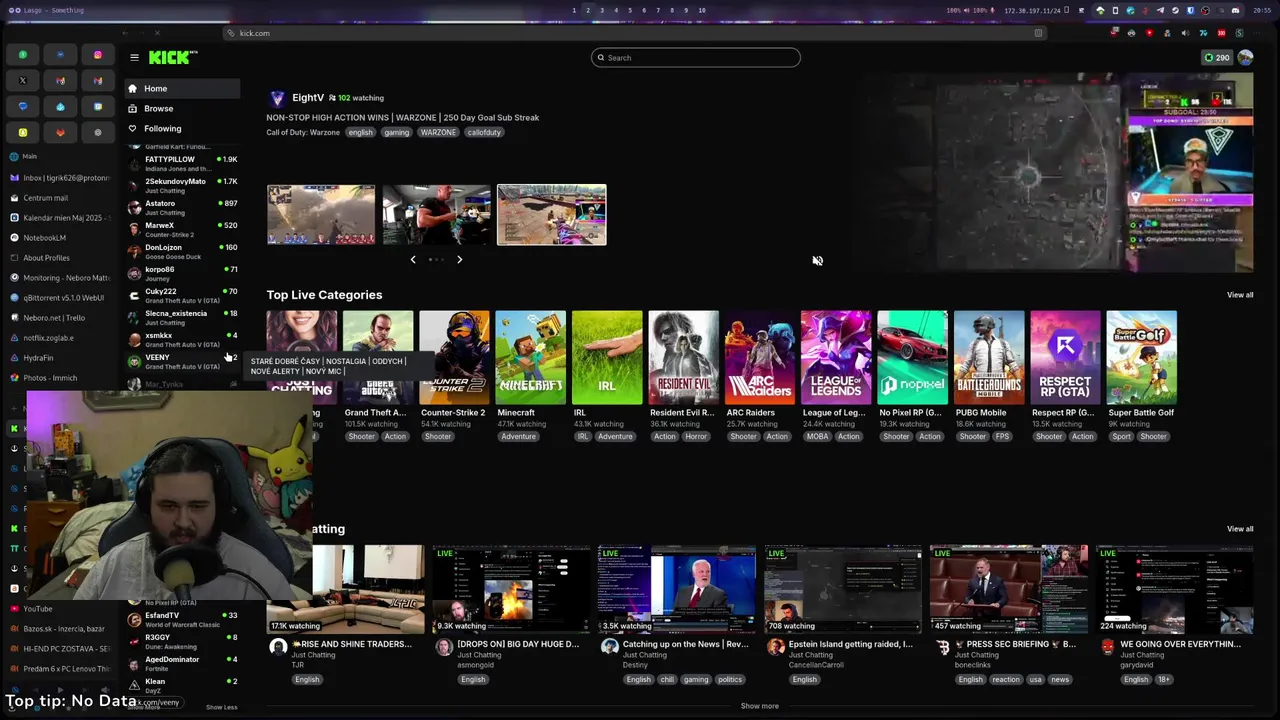Viewport: 1280px width, 720px height.
Task: Open NotebookLM browser tab
Action: tap(60, 238)
